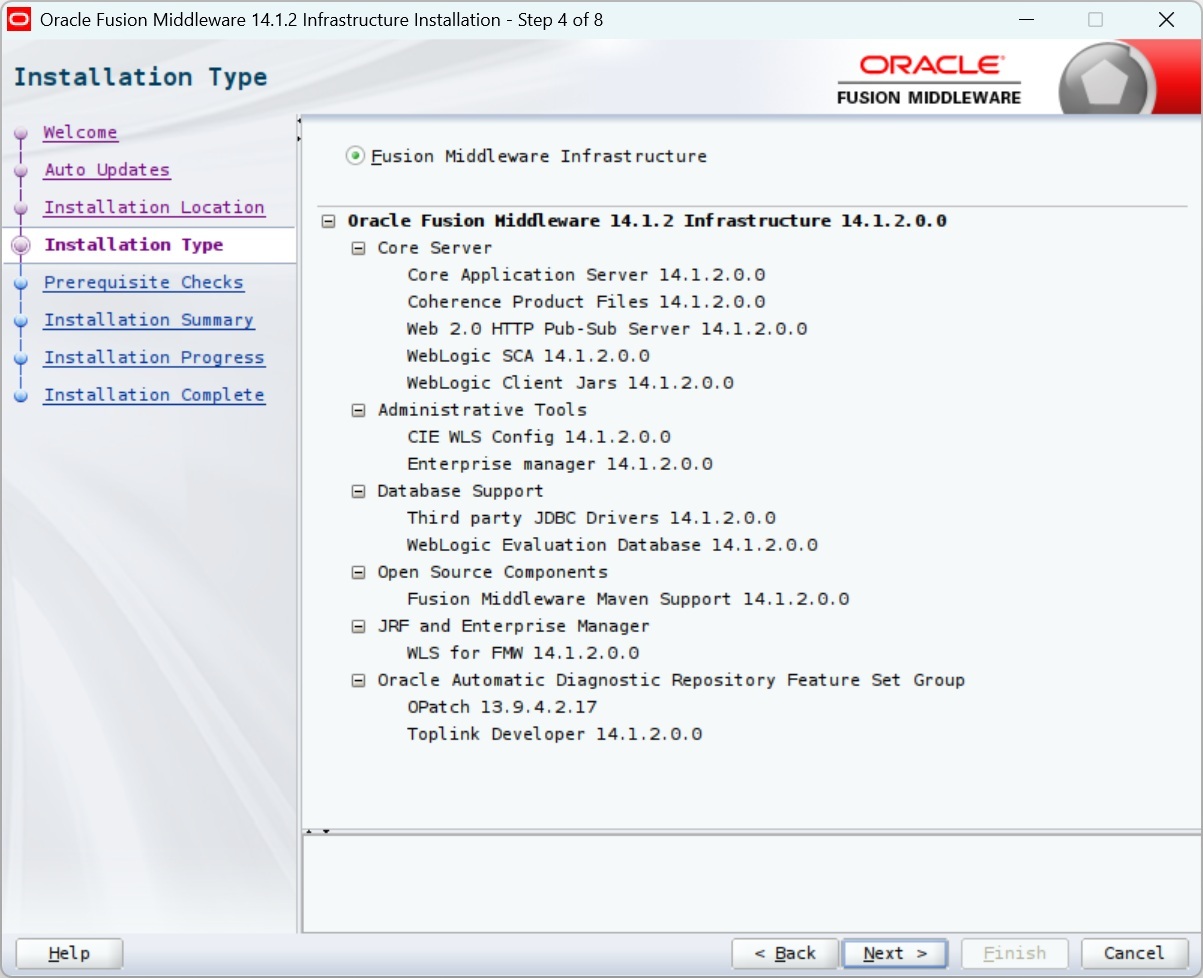The width and height of the screenshot is (1203, 978).
Task: Click inside the bottom message pane
Action: 751,884
